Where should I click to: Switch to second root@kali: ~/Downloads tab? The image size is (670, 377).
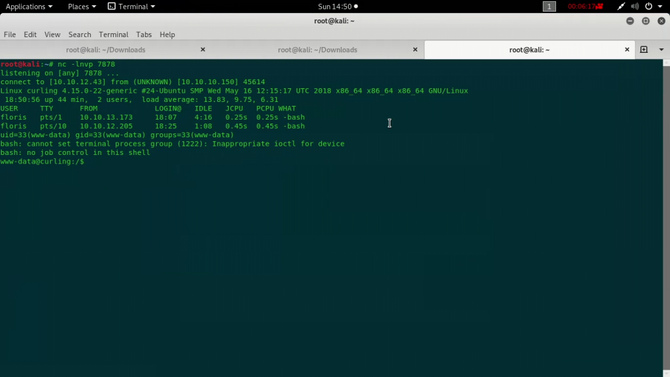coord(317,50)
